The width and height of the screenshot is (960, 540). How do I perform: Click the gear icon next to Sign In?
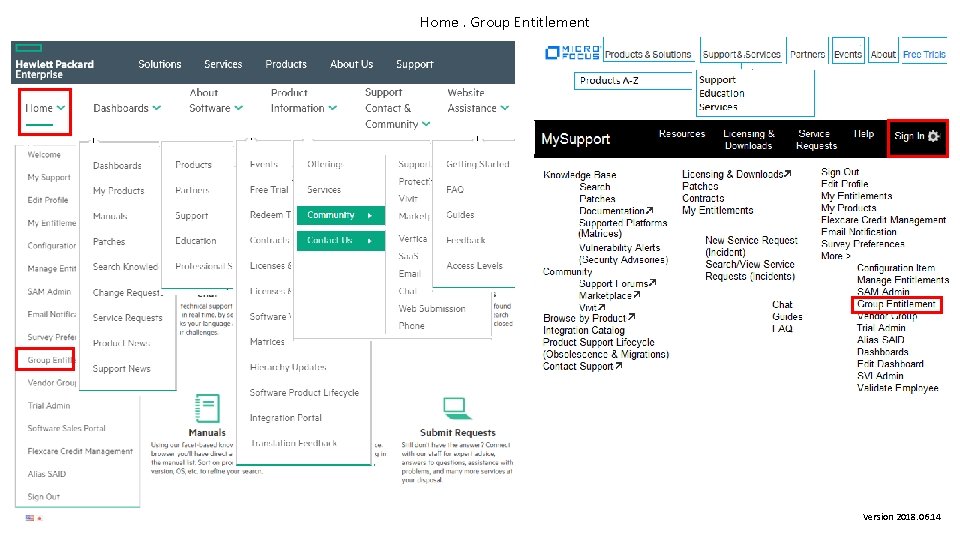click(x=934, y=136)
